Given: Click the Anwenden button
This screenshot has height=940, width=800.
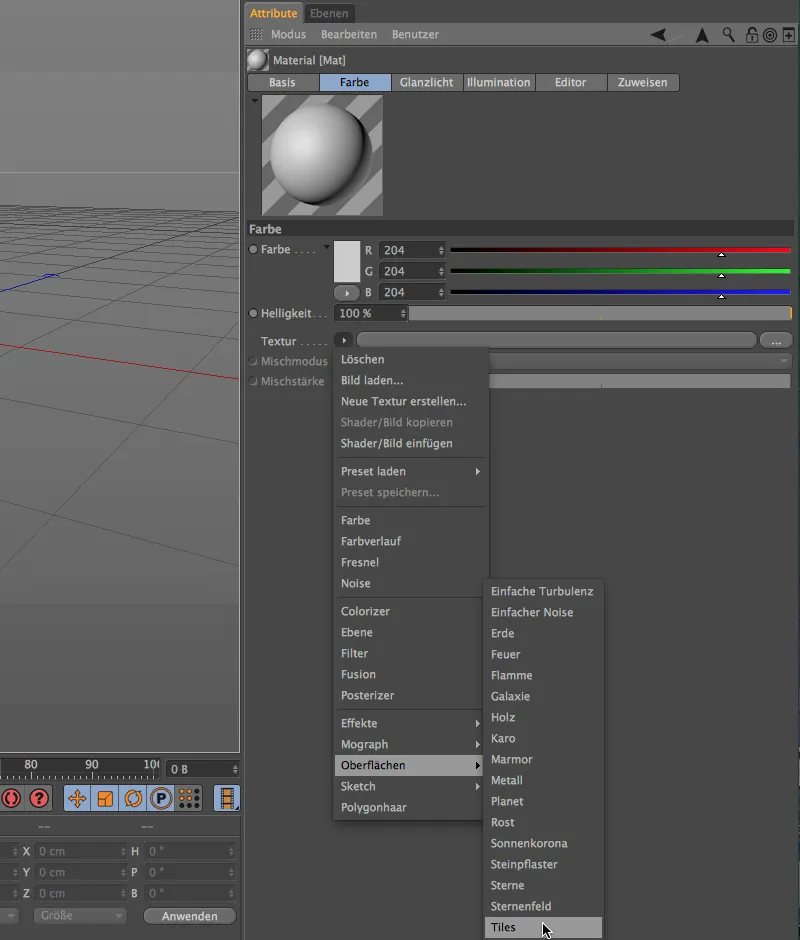Looking at the screenshot, I should click(x=190, y=916).
